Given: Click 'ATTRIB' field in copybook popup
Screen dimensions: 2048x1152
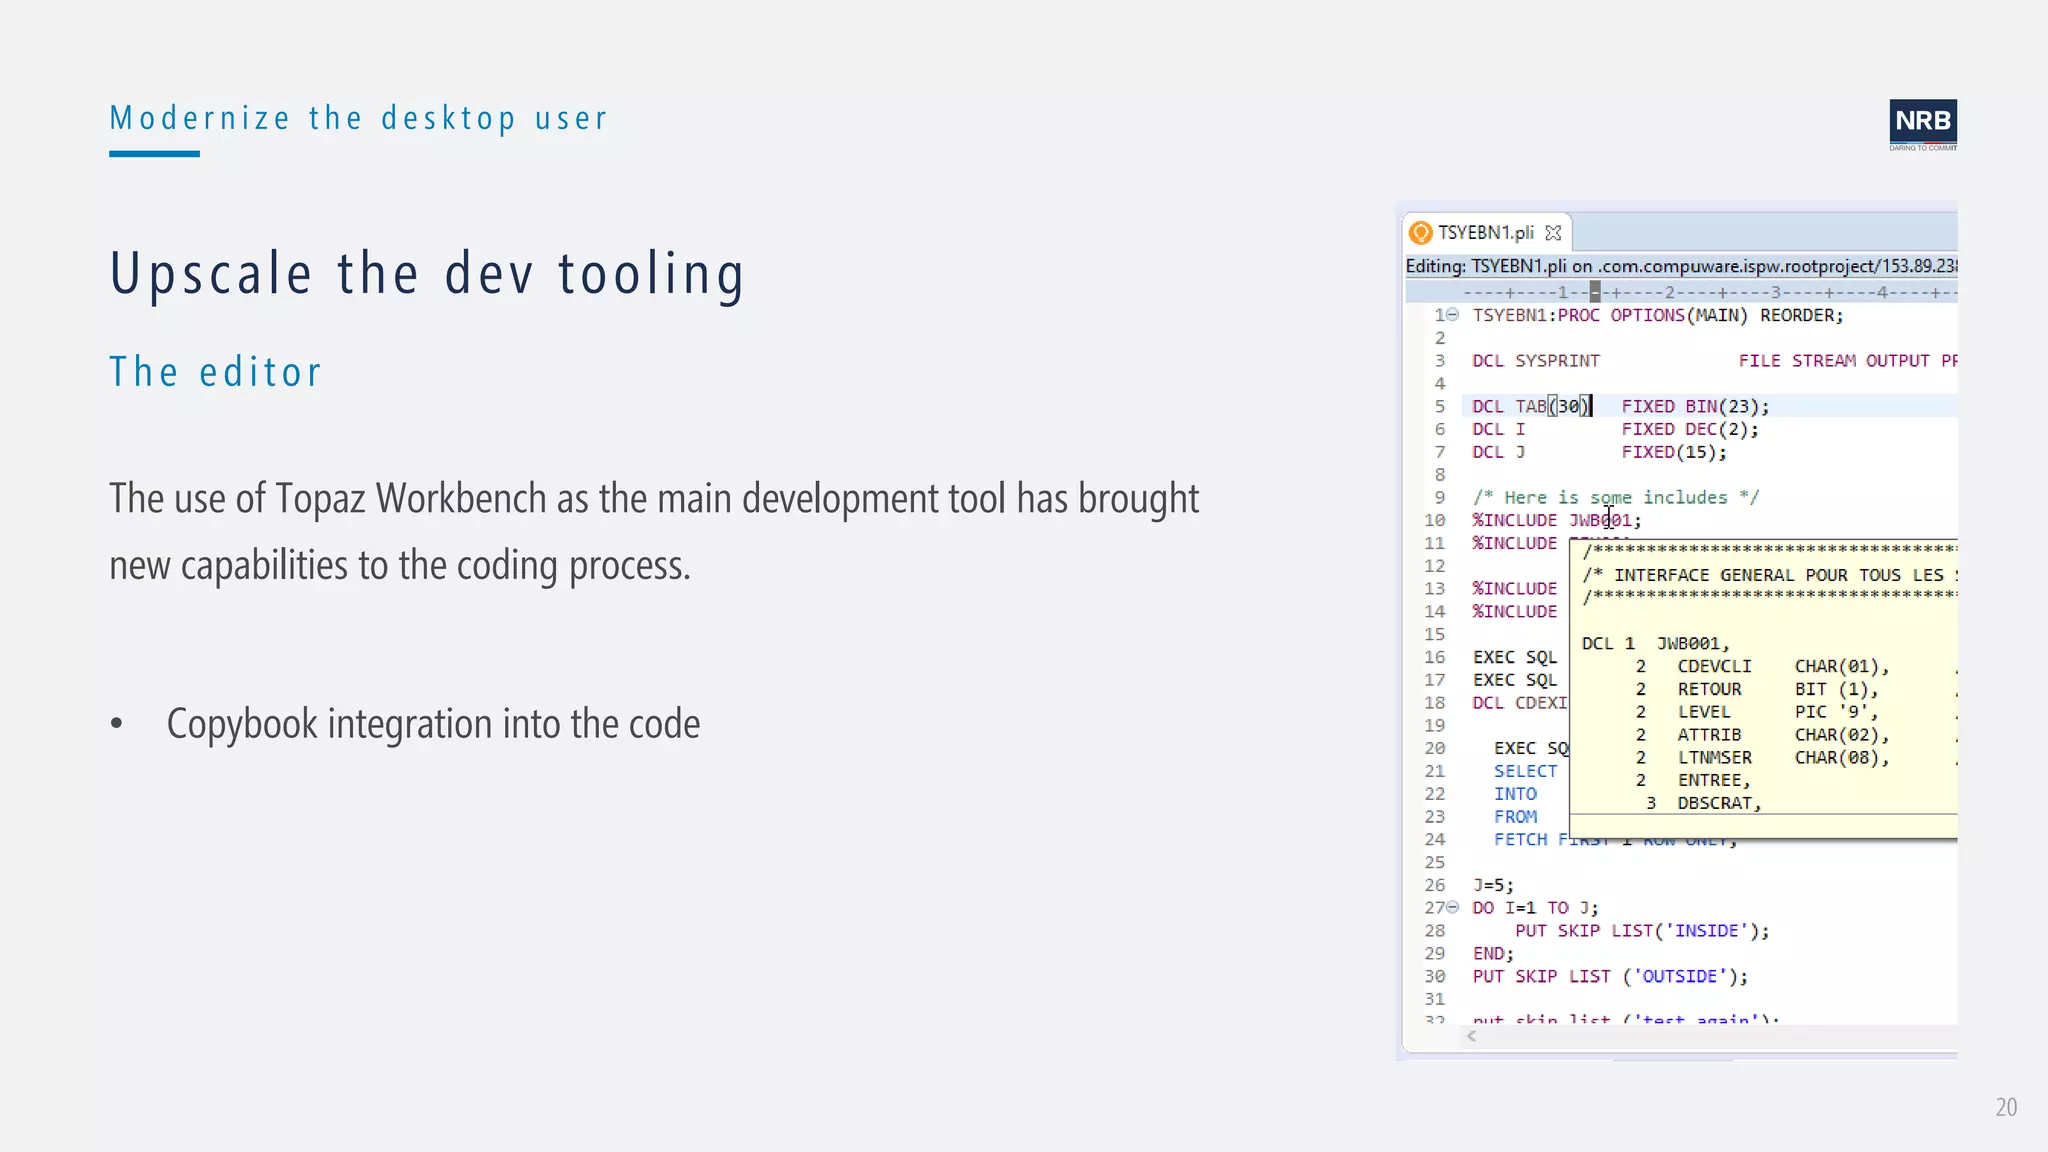Looking at the screenshot, I should pos(1709,735).
